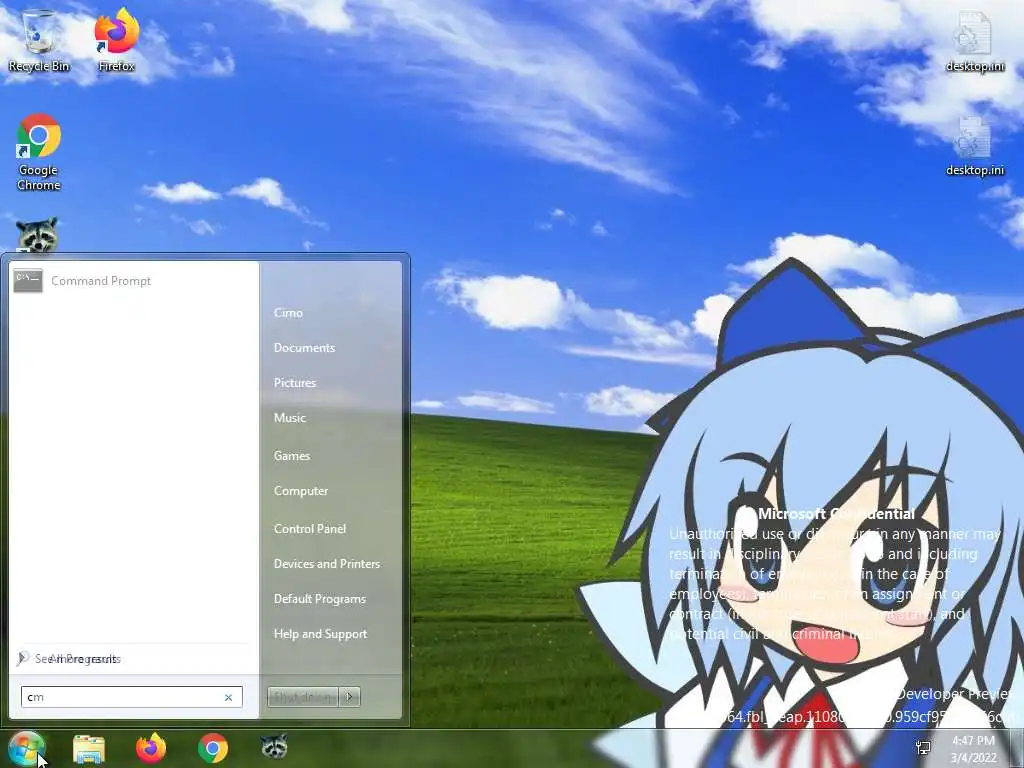The height and width of the screenshot is (768, 1024).
Task: Open the Google Chrome desktop shortcut
Action: pyautogui.click(x=39, y=153)
